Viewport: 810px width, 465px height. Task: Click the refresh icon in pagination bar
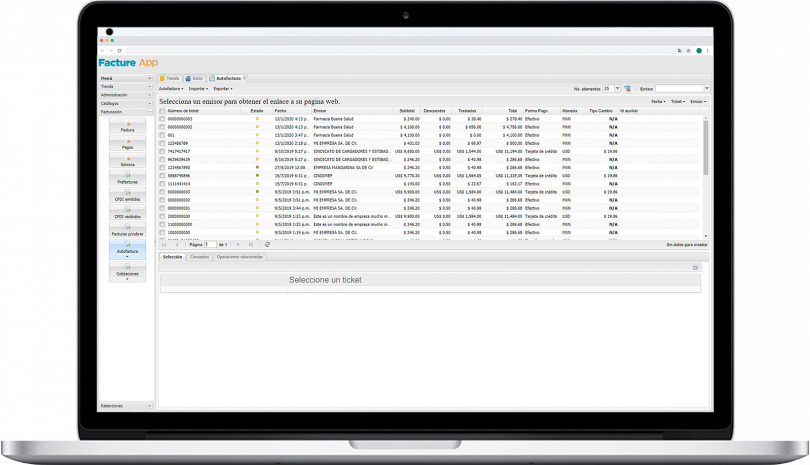click(x=267, y=244)
